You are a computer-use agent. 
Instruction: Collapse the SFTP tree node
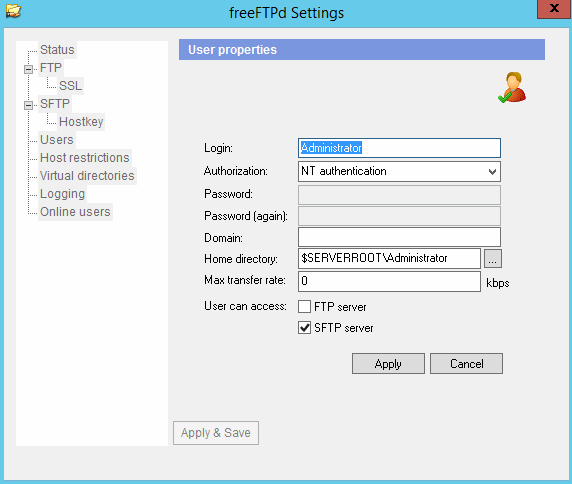click(28, 105)
